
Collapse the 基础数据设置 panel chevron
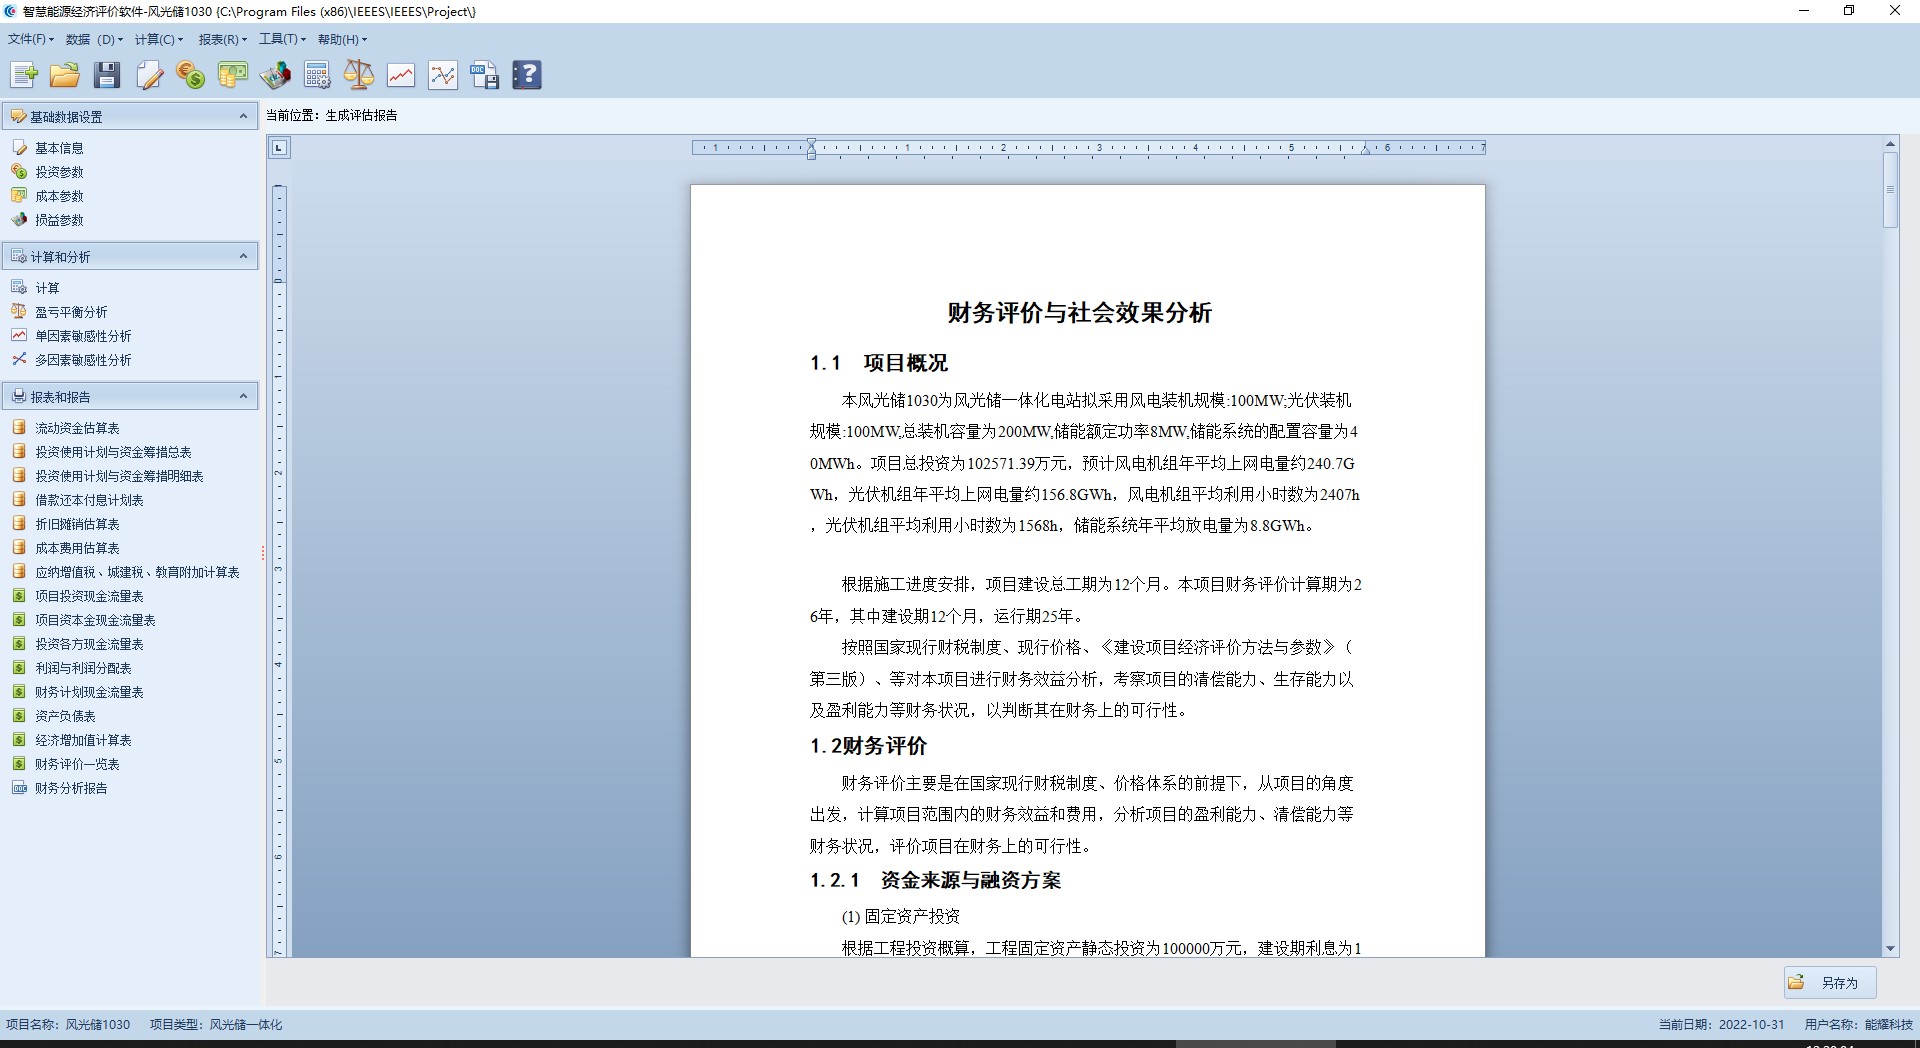click(x=243, y=117)
